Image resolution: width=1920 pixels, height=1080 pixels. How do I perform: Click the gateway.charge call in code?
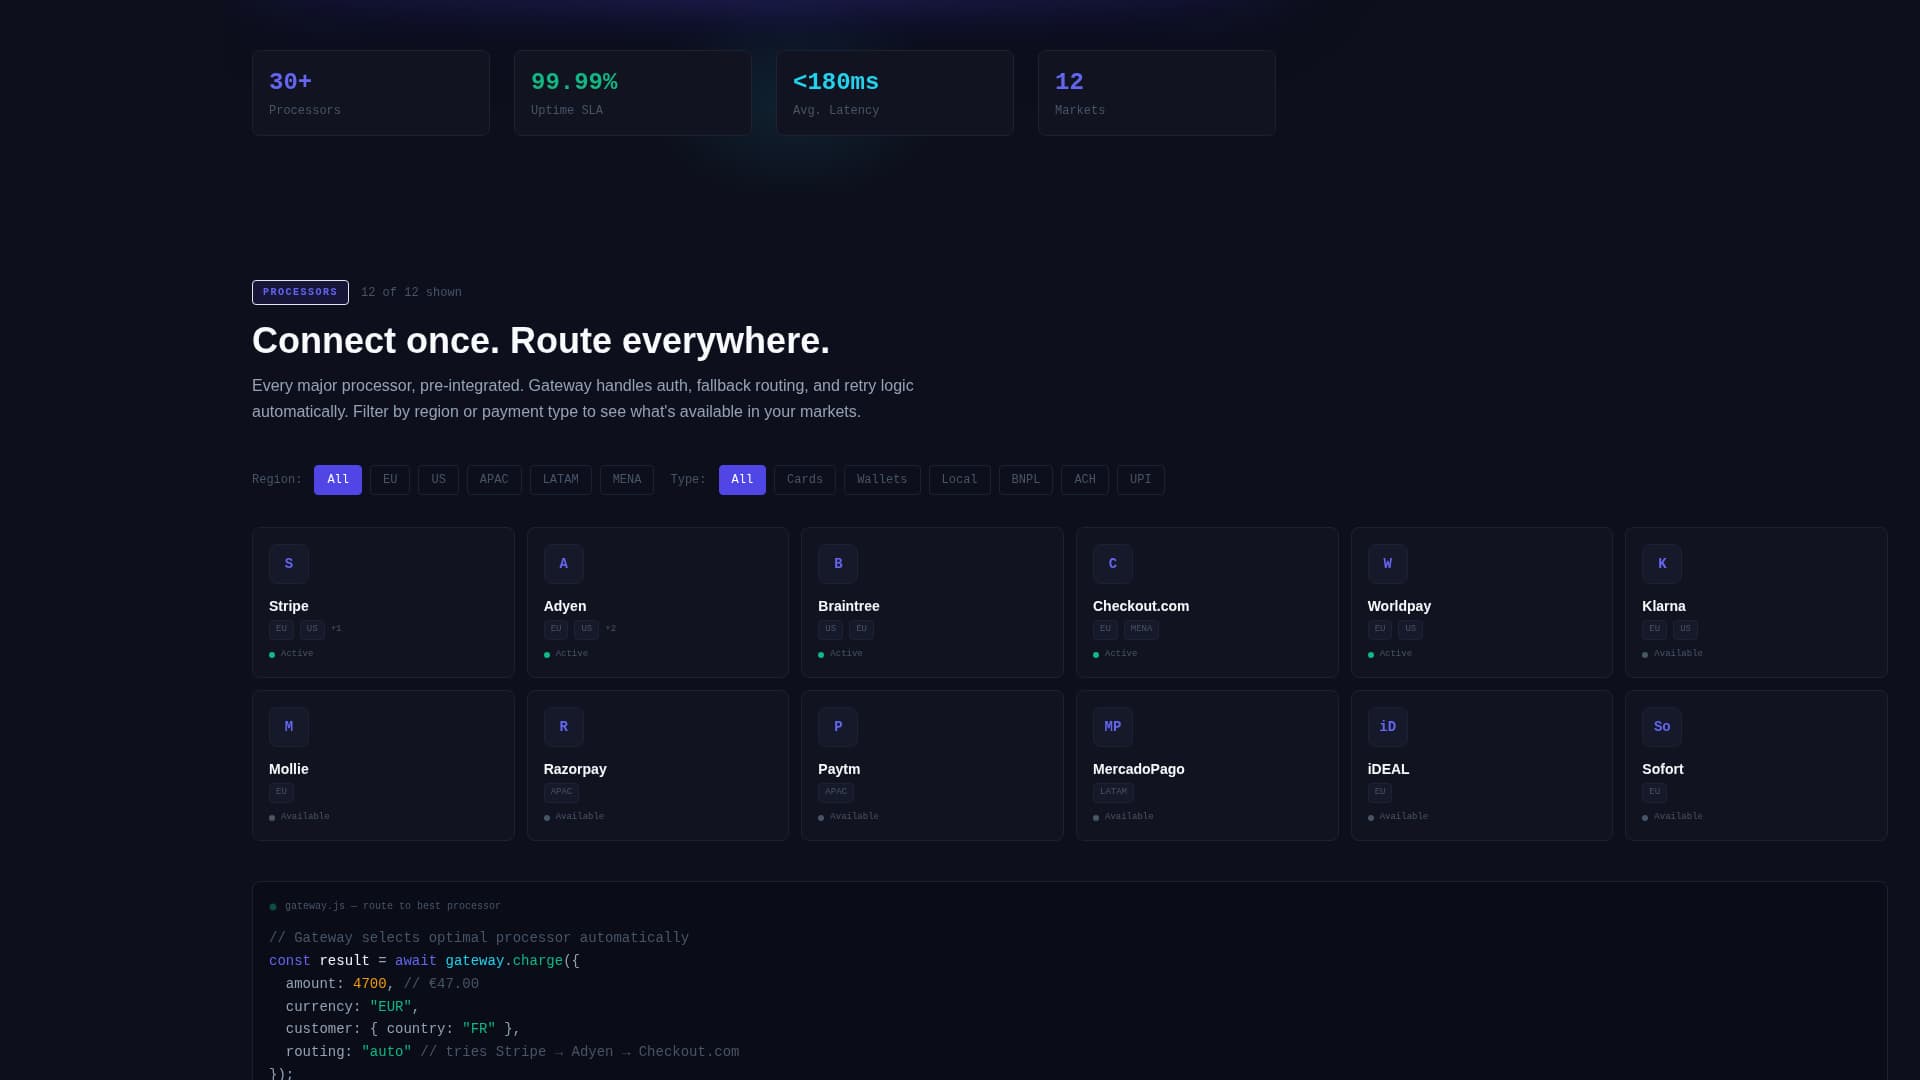504,961
